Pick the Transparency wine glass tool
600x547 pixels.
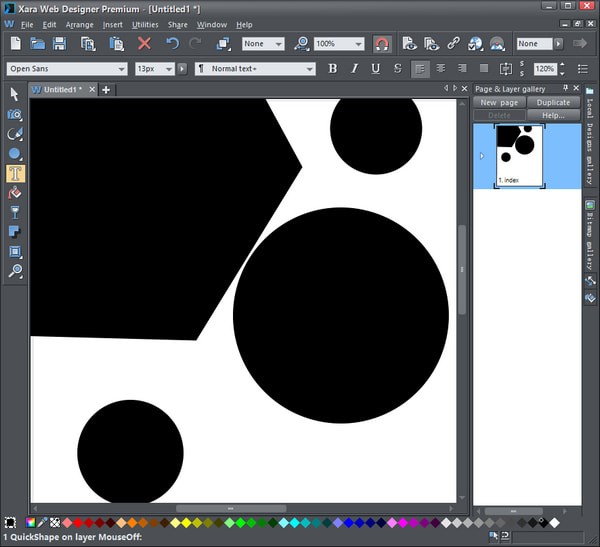point(15,212)
